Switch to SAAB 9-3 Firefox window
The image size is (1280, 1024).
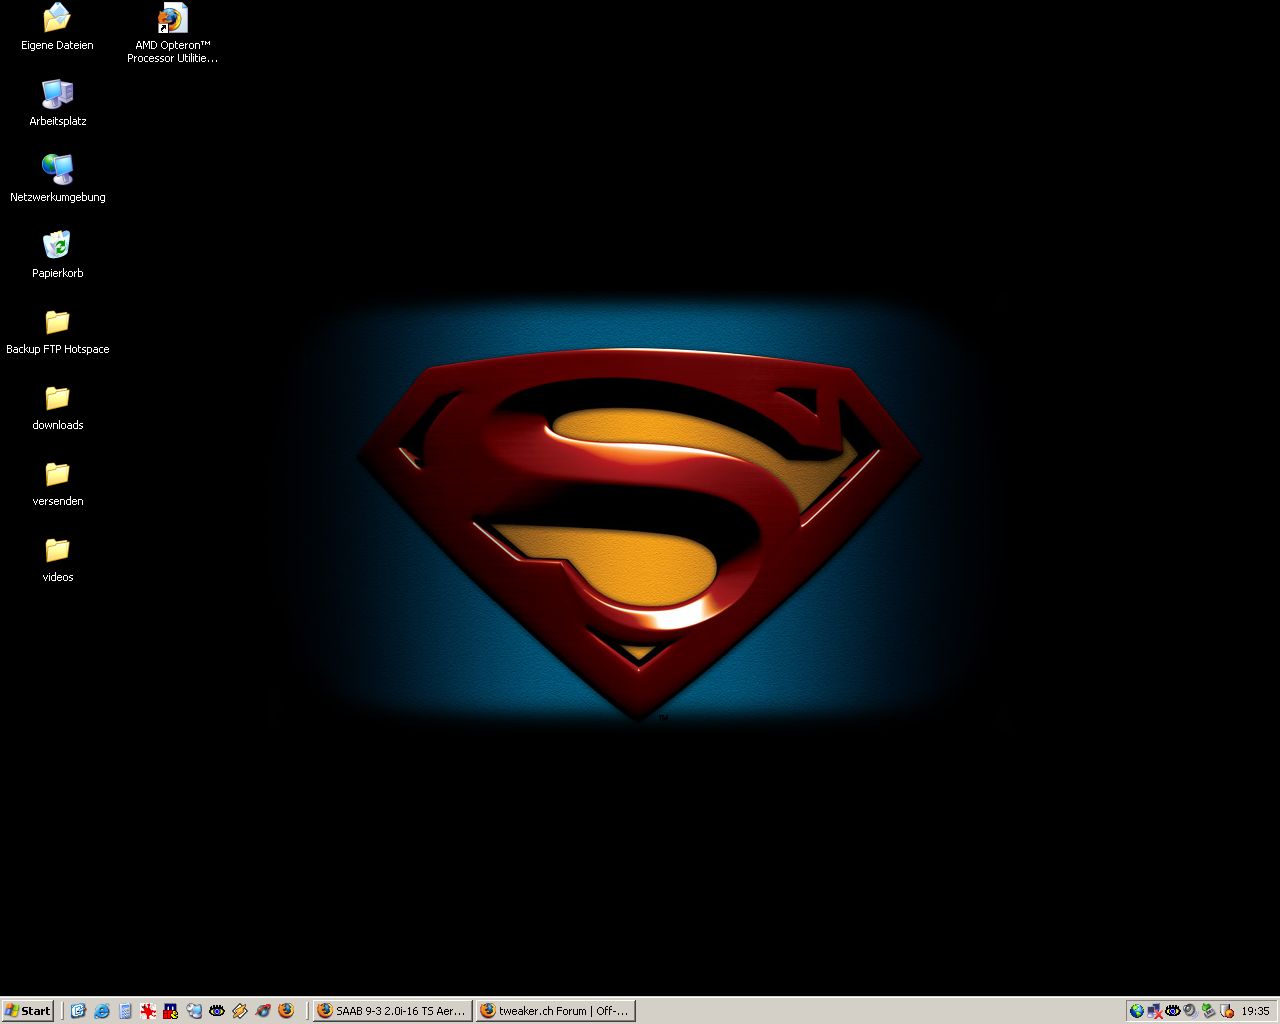click(x=391, y=1011)
